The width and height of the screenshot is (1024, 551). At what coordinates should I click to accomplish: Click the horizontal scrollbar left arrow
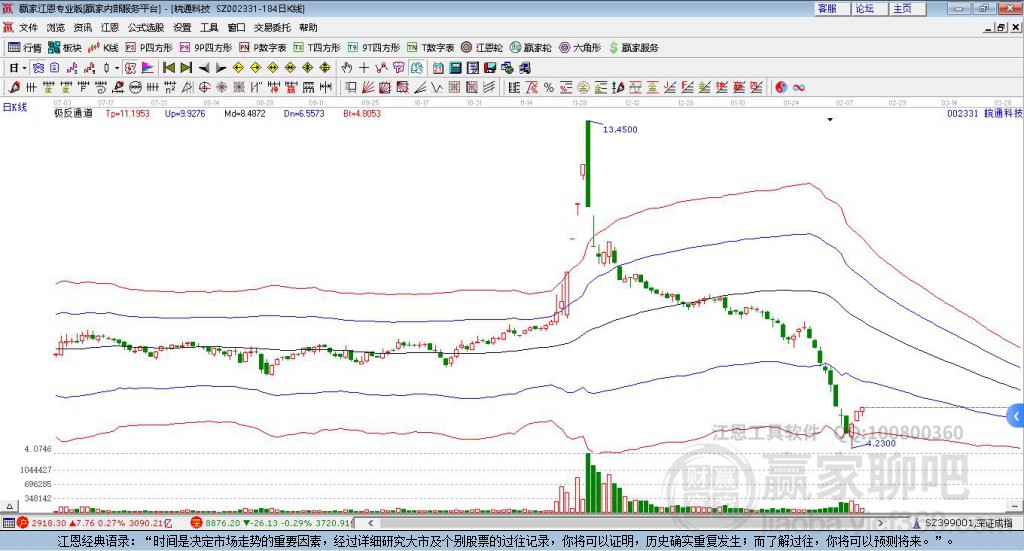[x=371, y=523]
